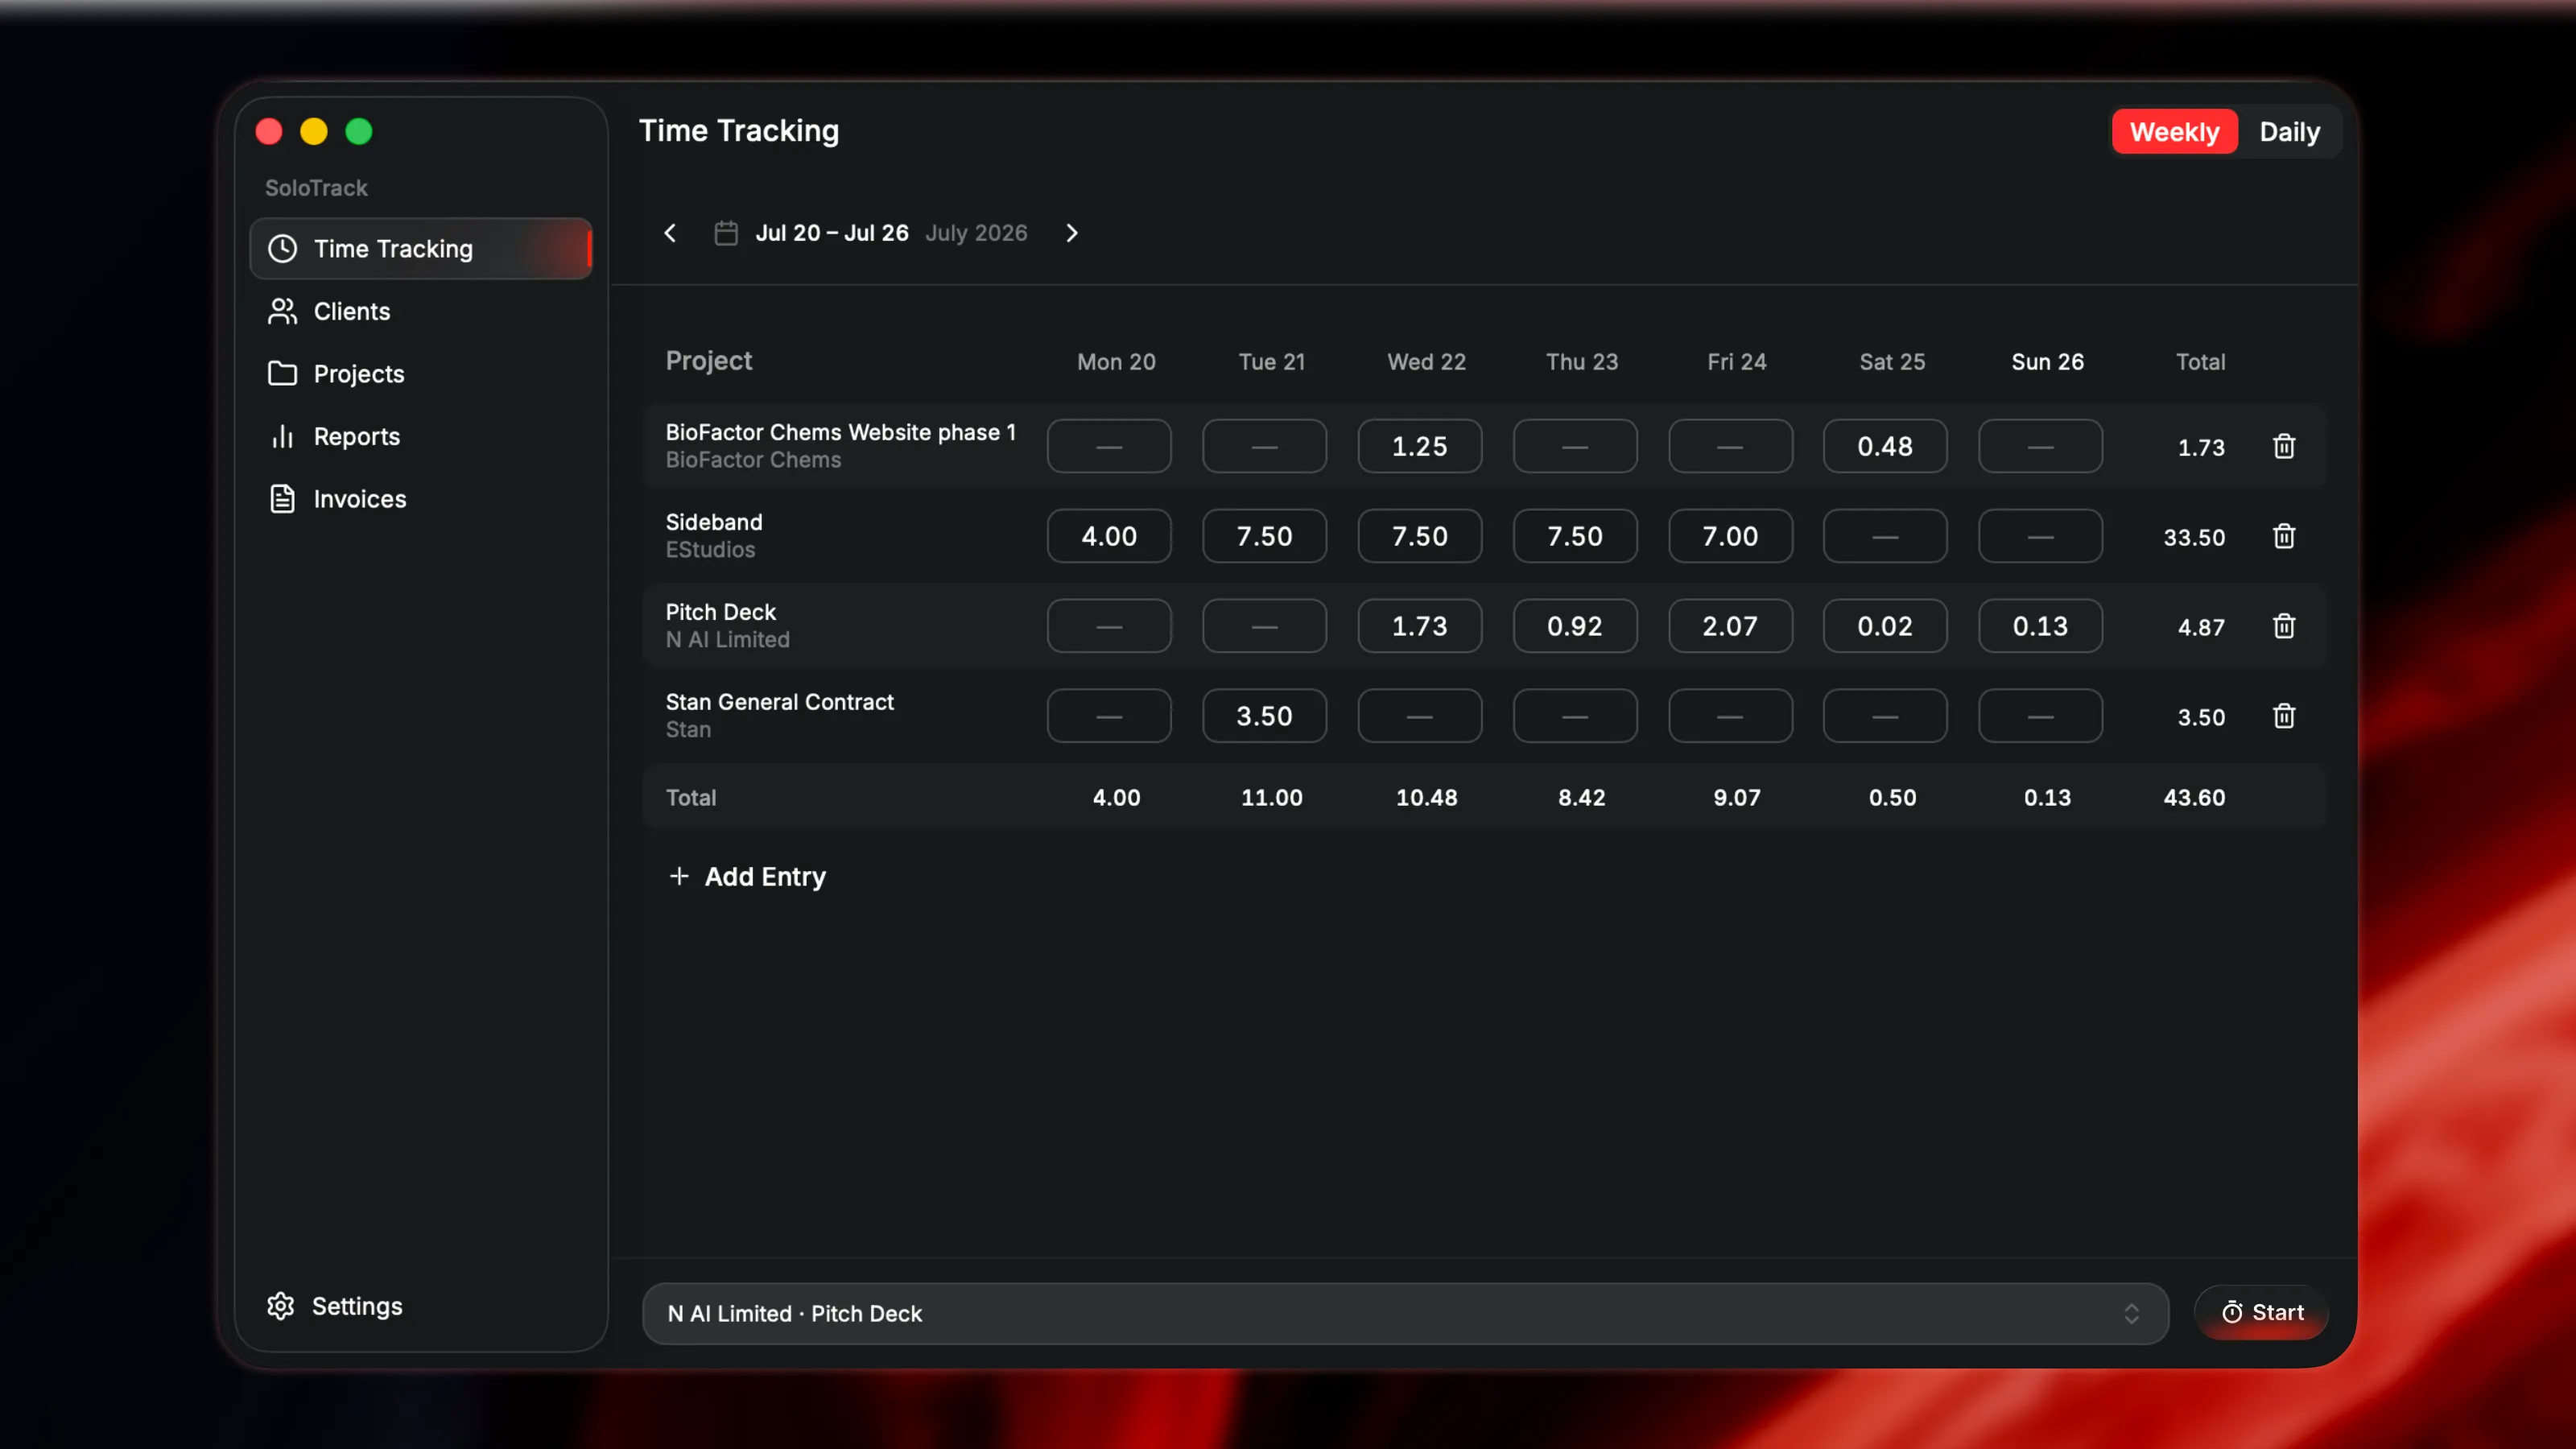
Task: Click the Settings gear icon
Action: 280,1306
